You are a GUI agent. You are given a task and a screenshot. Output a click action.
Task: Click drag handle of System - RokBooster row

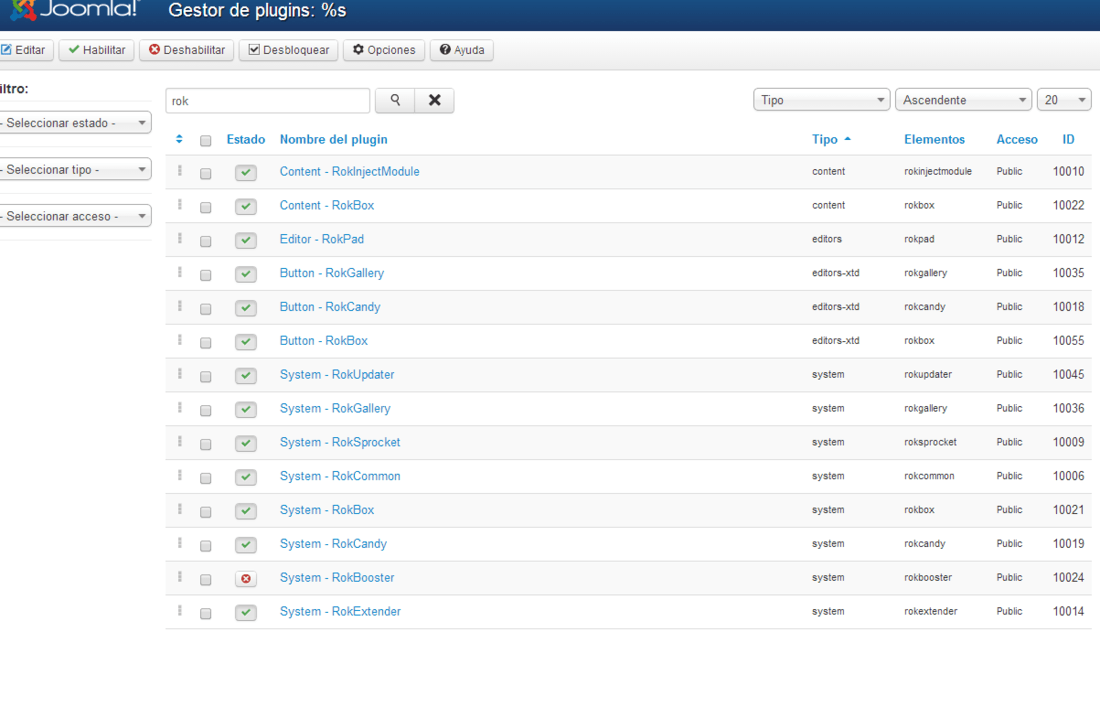180,577
